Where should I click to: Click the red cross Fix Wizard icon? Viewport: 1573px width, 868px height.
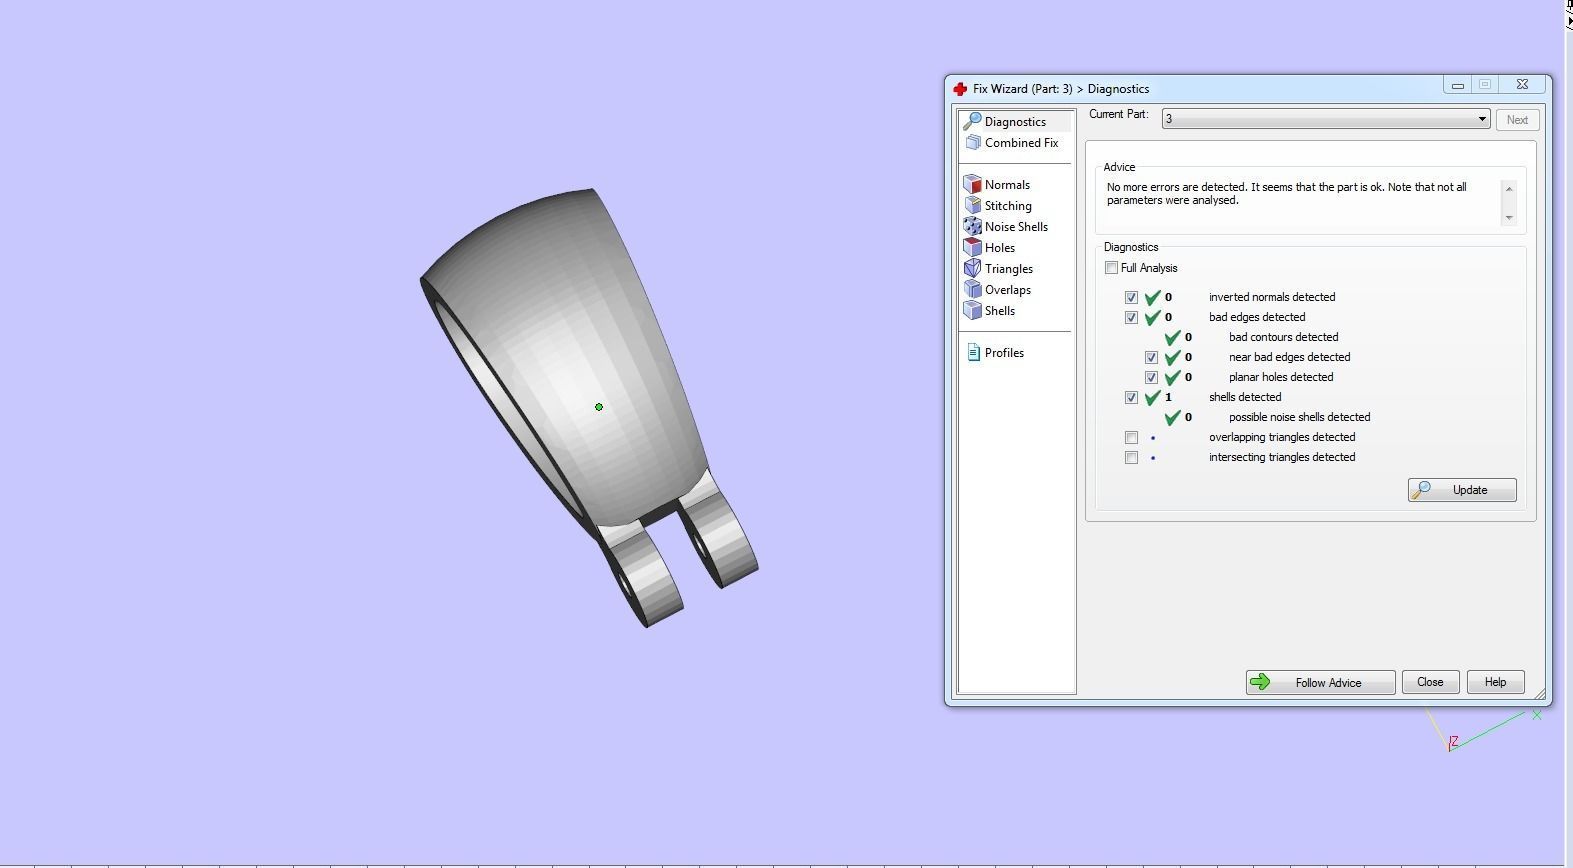click(960, 89)
